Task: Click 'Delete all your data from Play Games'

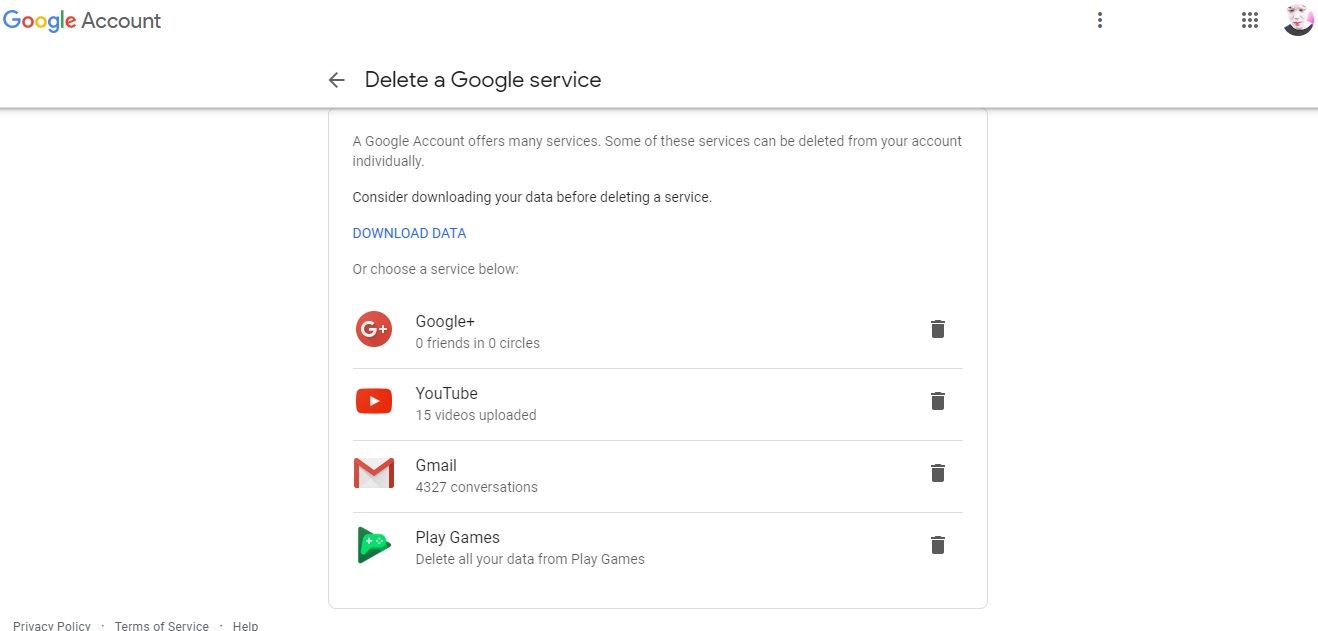Action: tap(530, 559)
